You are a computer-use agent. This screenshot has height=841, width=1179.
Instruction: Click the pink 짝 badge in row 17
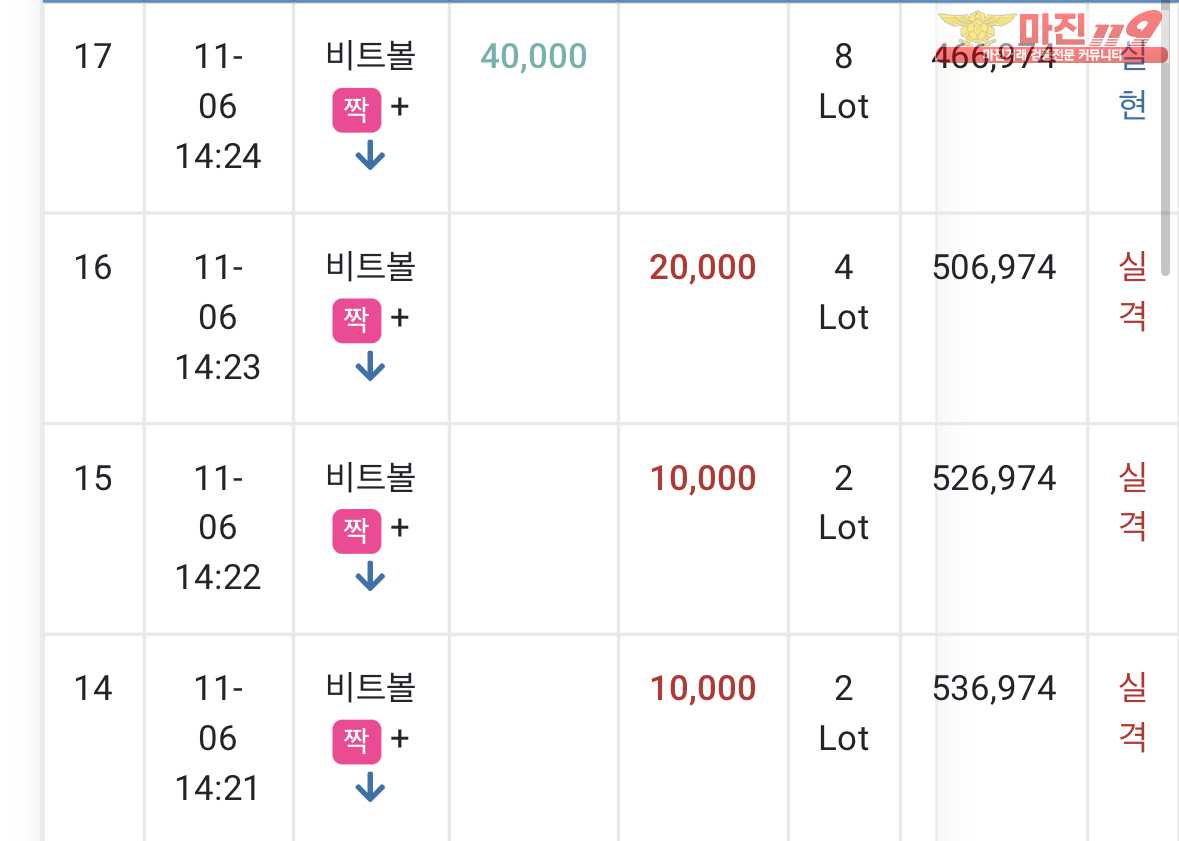(x=356, y=110)
